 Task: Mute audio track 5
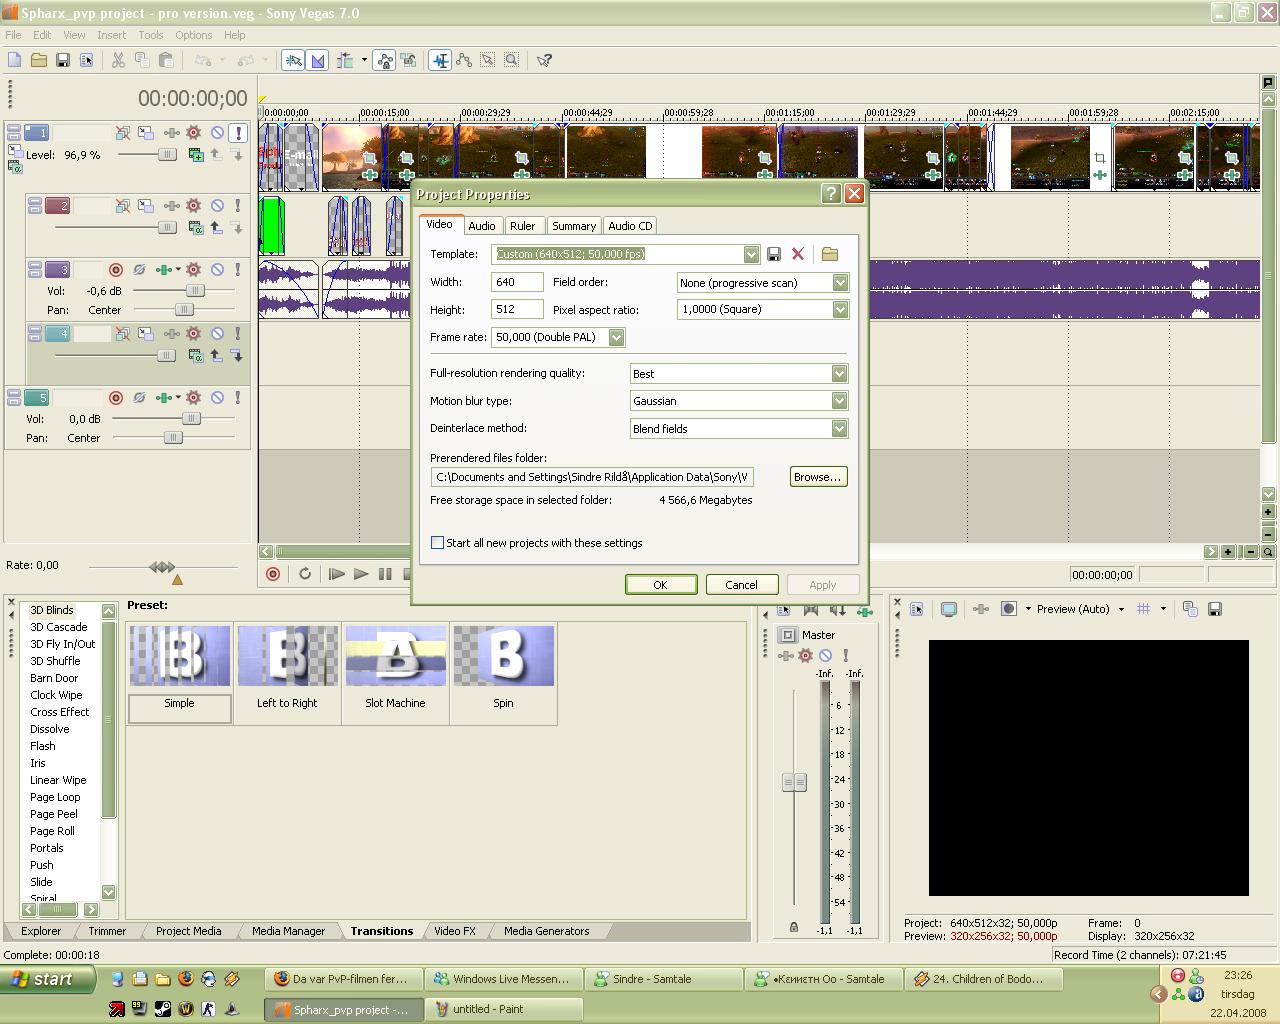click(217, 397)
